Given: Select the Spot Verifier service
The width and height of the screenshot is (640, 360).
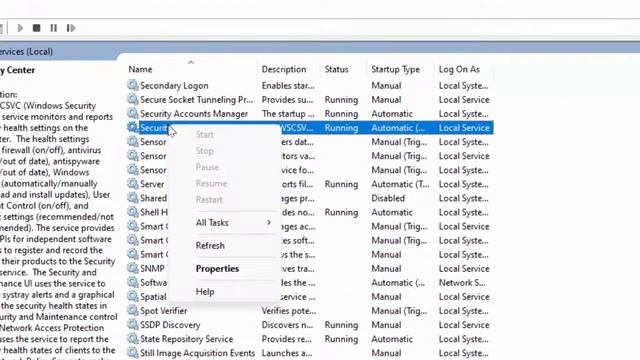Looking at the screenshot, I should point(163,311).
